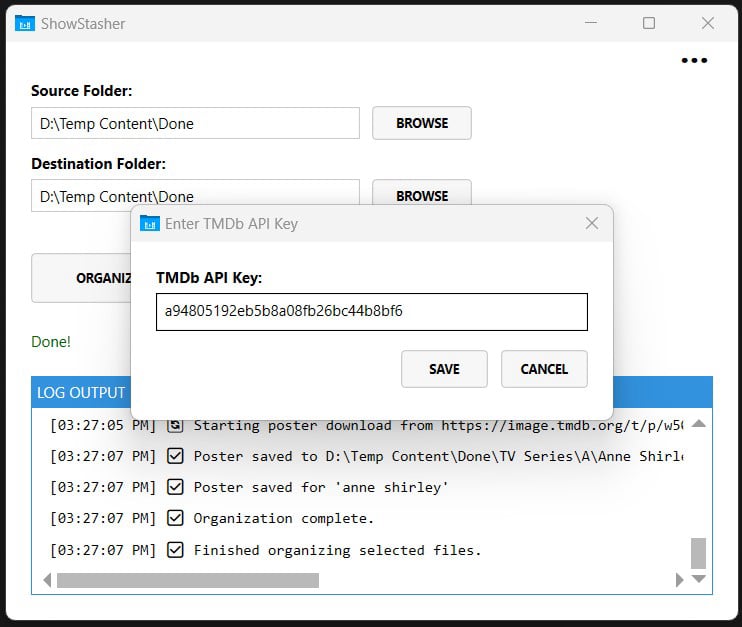Click the log scroll up arrow
This screenshot has width=742, height=627.
pos(698,424)
